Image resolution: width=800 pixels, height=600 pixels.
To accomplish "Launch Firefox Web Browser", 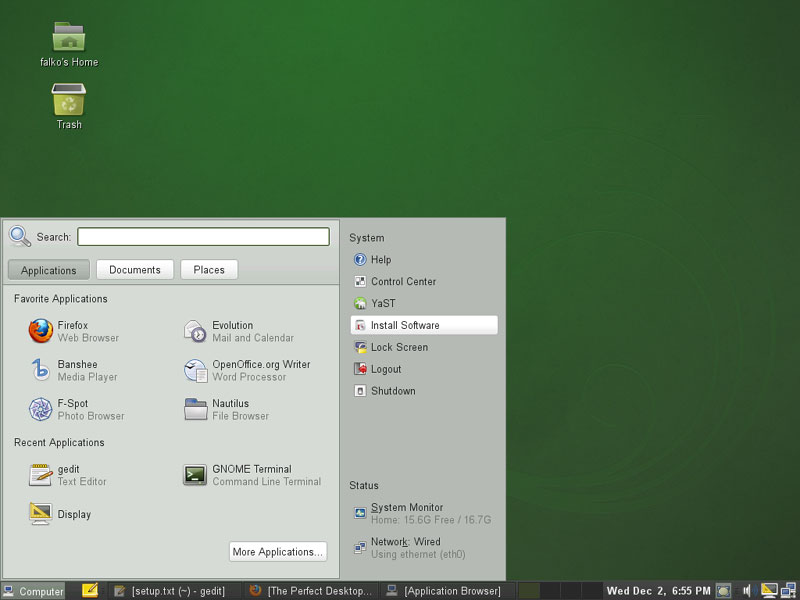I will pos(74,331).
